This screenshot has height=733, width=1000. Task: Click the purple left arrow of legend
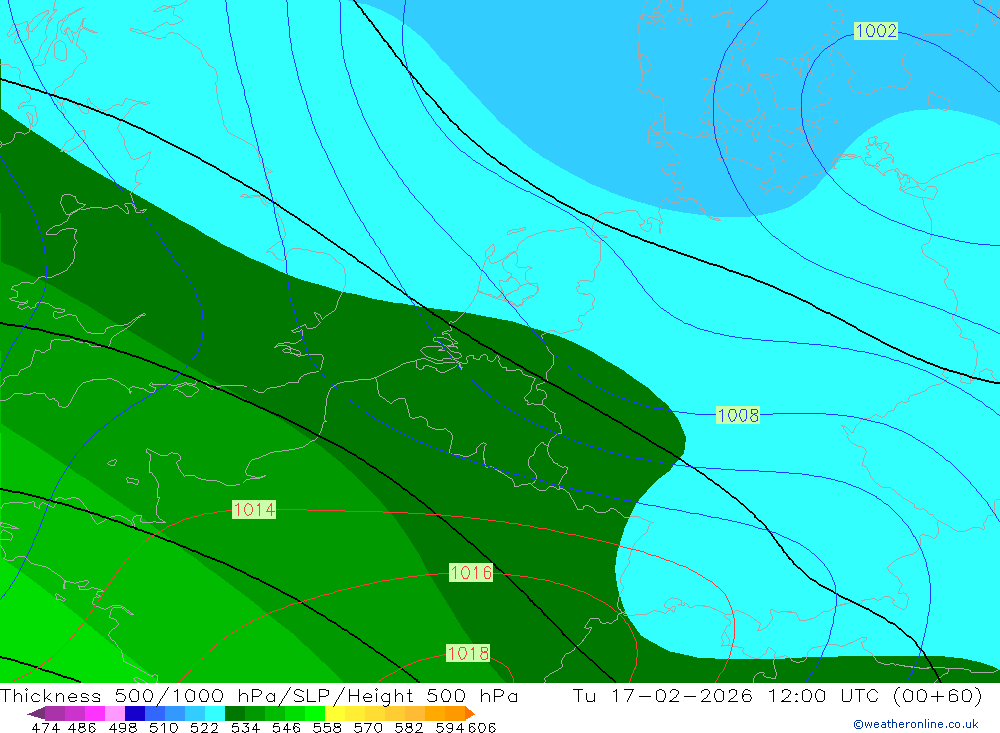[x=36, y=713]
